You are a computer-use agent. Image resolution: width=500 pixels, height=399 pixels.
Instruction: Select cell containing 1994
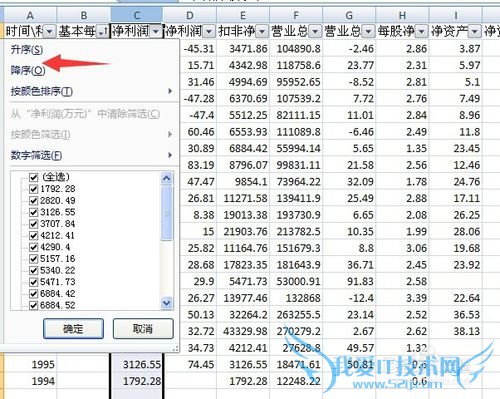[30, 381]
